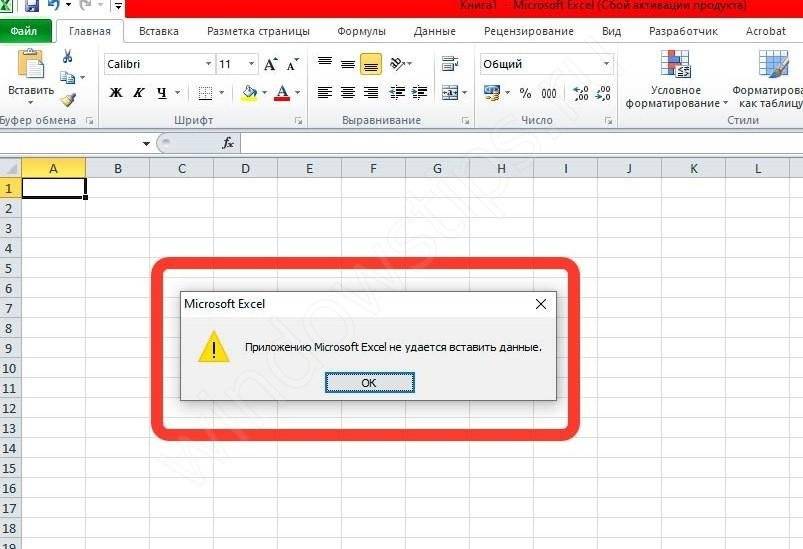
Task: Toggle bold (Ж) formatting
Action: [x=116, y=93]
